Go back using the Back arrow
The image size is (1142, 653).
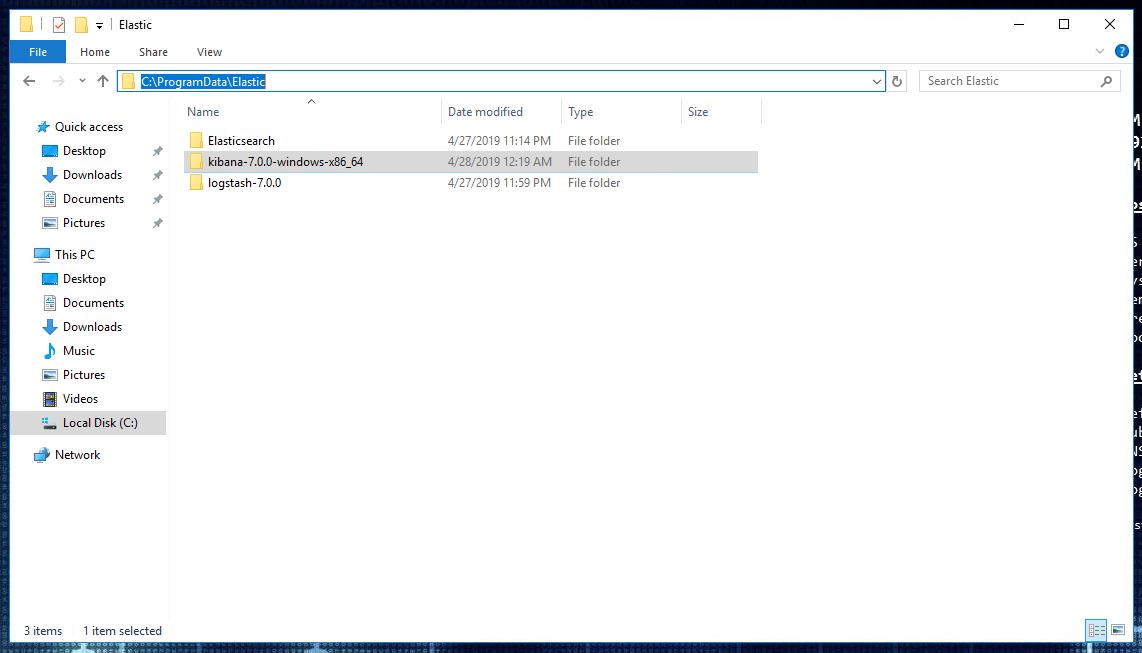[29, 81]
